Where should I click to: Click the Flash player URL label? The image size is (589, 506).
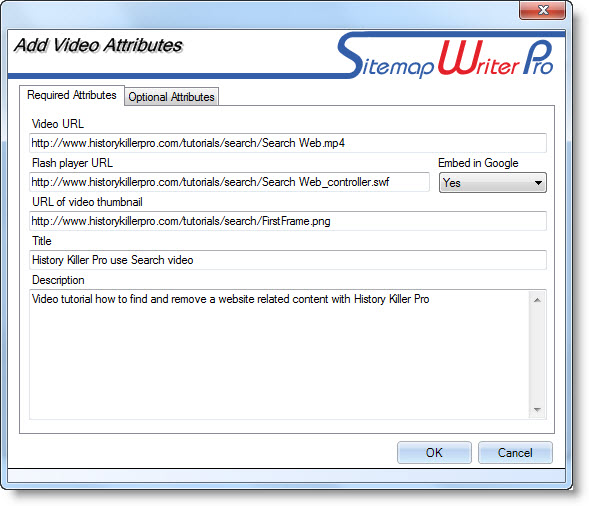pos(72,163)
